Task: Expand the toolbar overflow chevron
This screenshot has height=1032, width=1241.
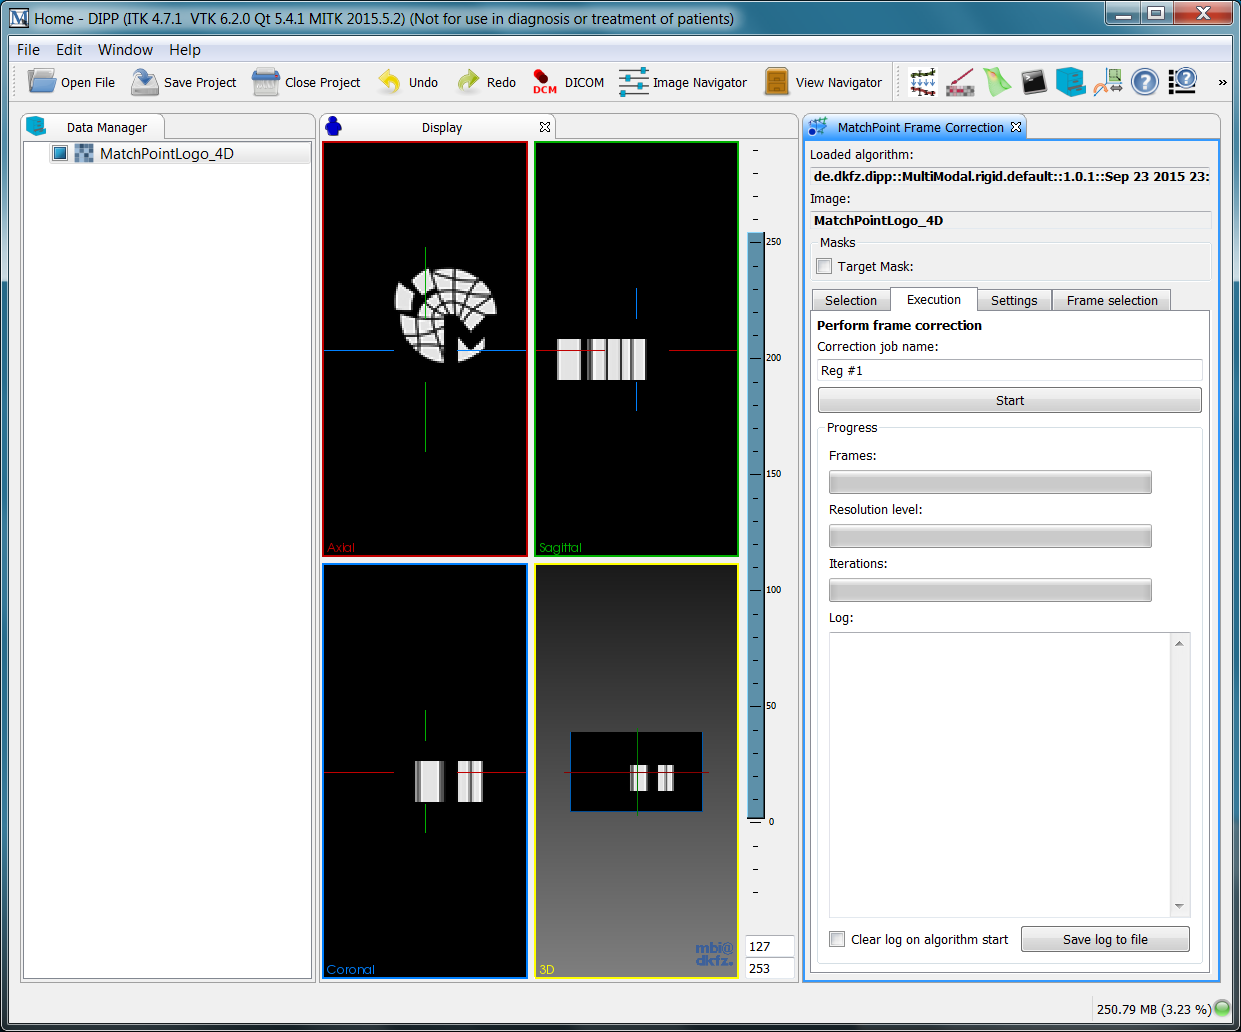Action: (1222, 82)
